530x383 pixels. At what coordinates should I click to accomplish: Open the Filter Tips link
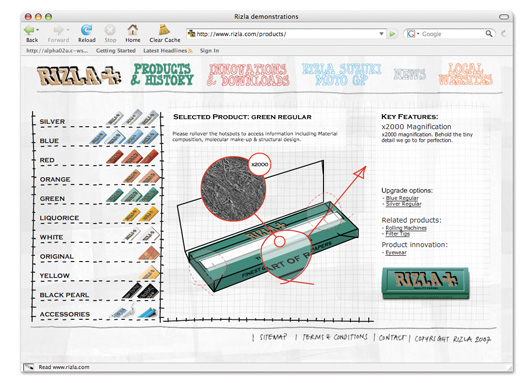tap(398, 234)
